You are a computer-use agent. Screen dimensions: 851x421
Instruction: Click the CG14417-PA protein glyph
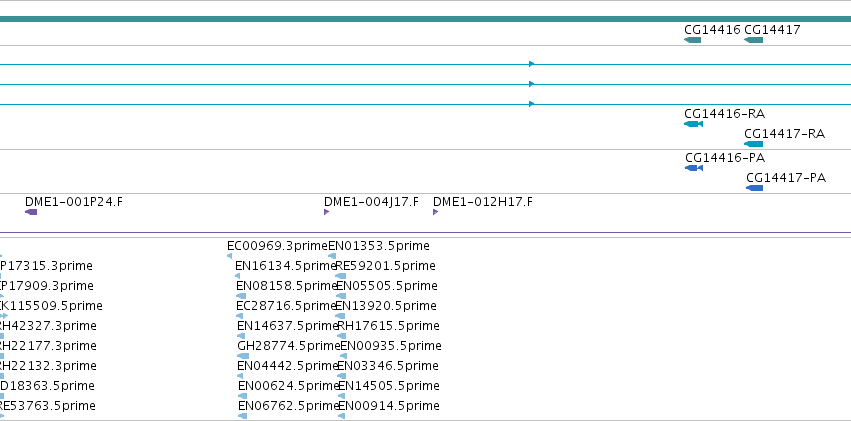[754, 188]
